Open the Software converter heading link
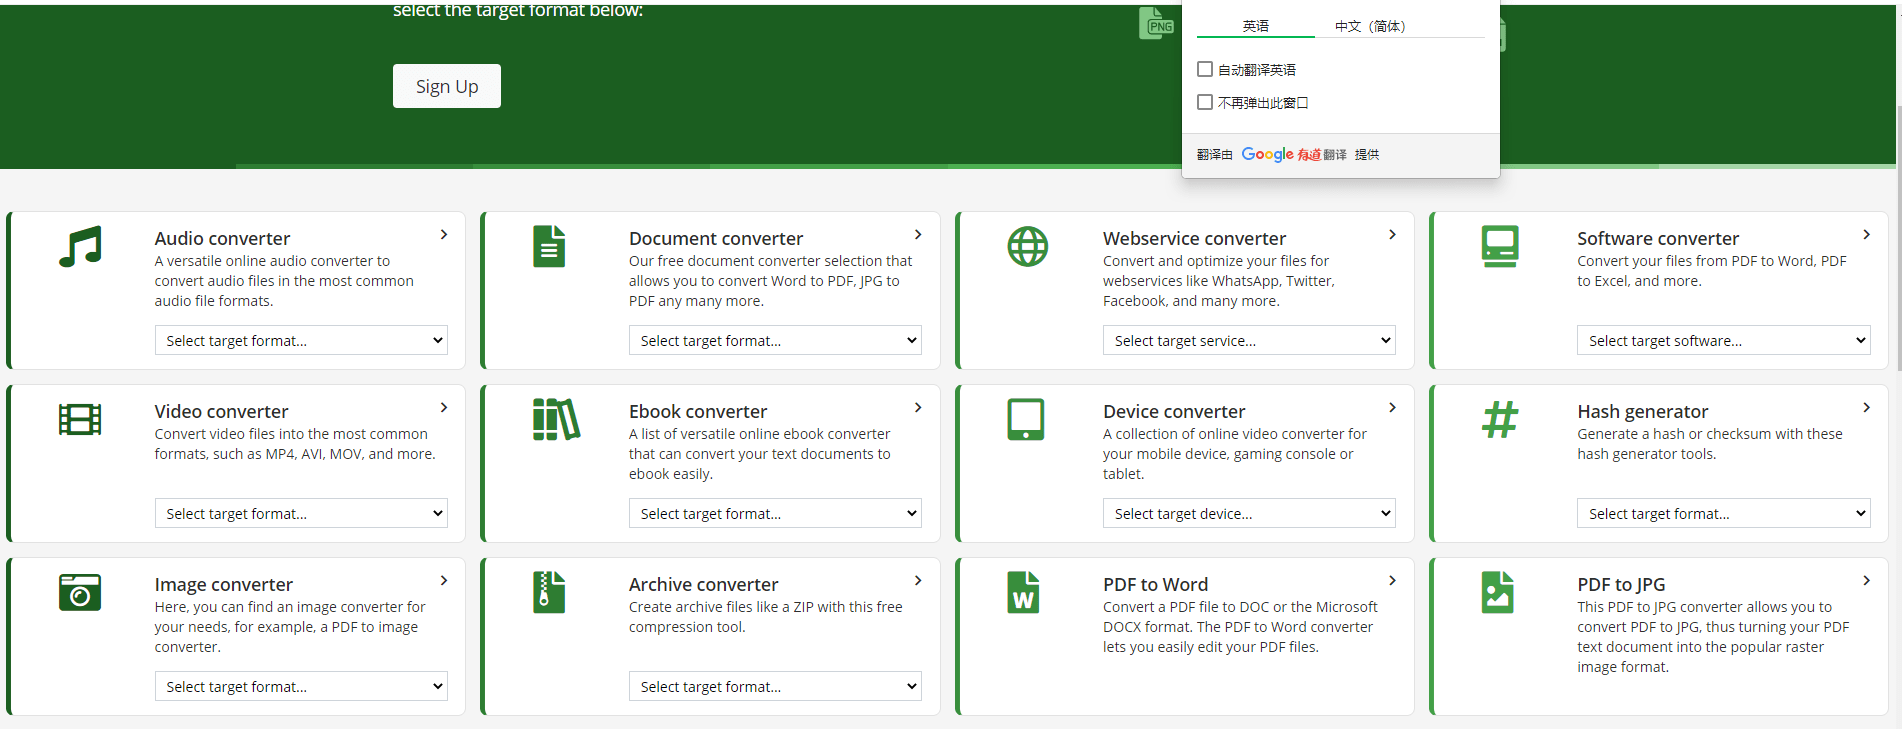The image size is (1902, 729). pos(1658,238)
